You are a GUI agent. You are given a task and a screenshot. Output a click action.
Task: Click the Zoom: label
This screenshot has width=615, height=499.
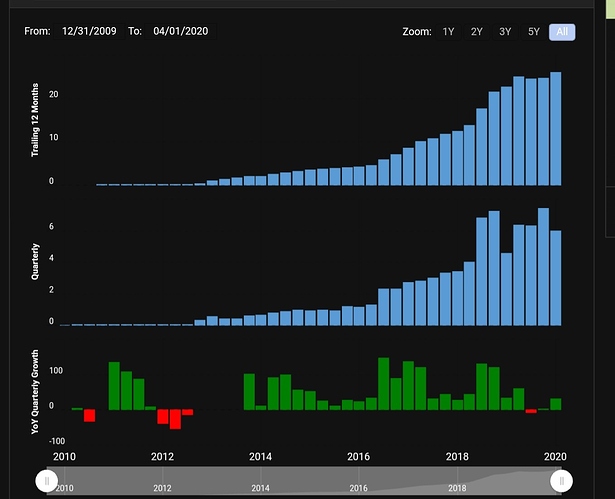tap(417, 32)
